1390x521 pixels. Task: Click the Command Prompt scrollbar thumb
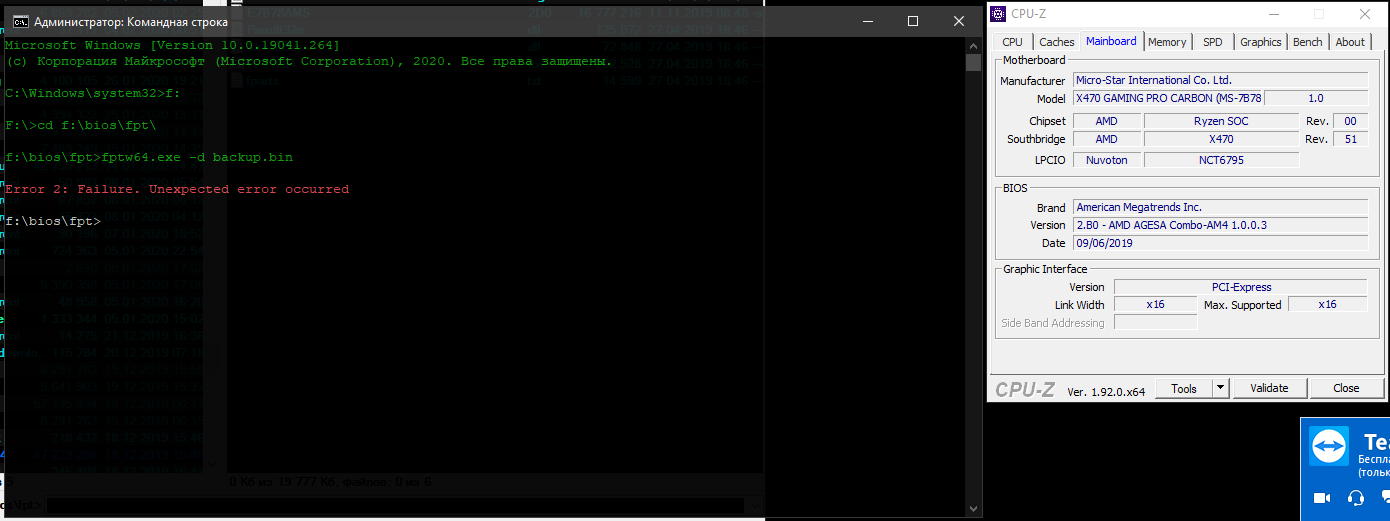tap(973, 63)
